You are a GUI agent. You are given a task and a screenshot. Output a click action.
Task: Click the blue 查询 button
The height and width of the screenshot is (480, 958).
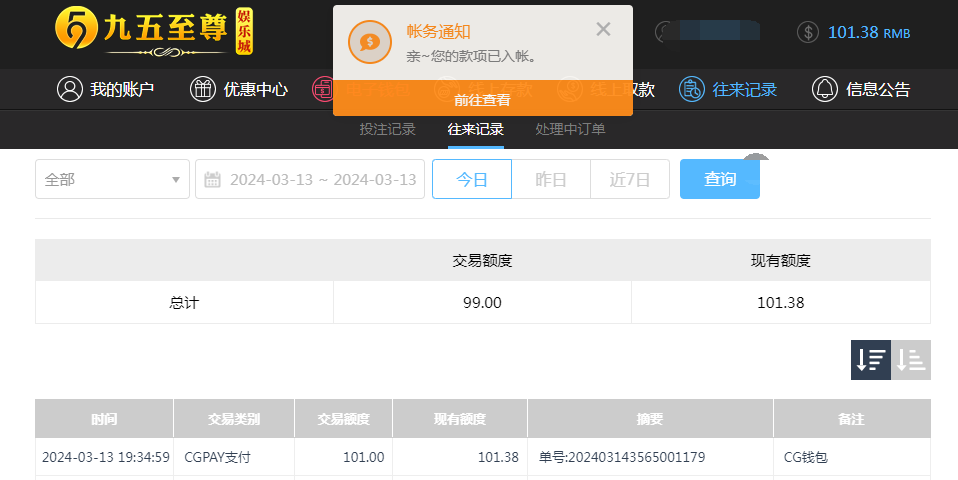click(720, 179)
